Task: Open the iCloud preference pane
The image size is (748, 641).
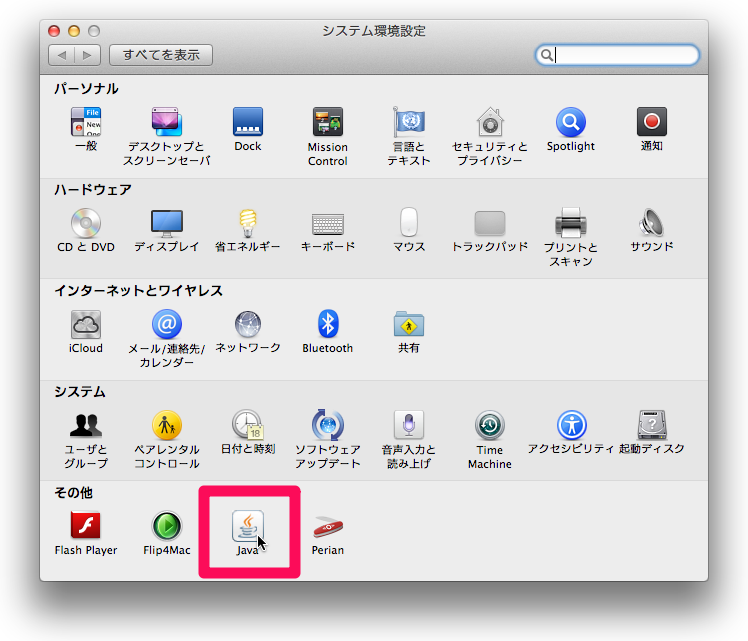Action: click(x=86, y=324)
